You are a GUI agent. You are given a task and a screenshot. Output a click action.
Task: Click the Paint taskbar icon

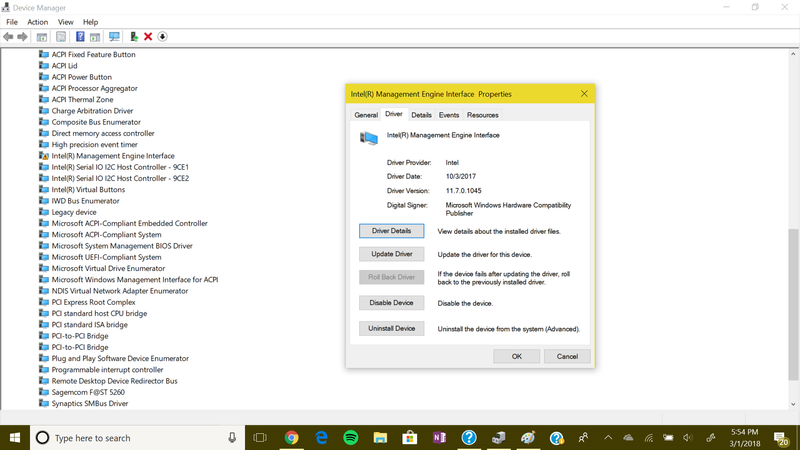click(528, 438)
